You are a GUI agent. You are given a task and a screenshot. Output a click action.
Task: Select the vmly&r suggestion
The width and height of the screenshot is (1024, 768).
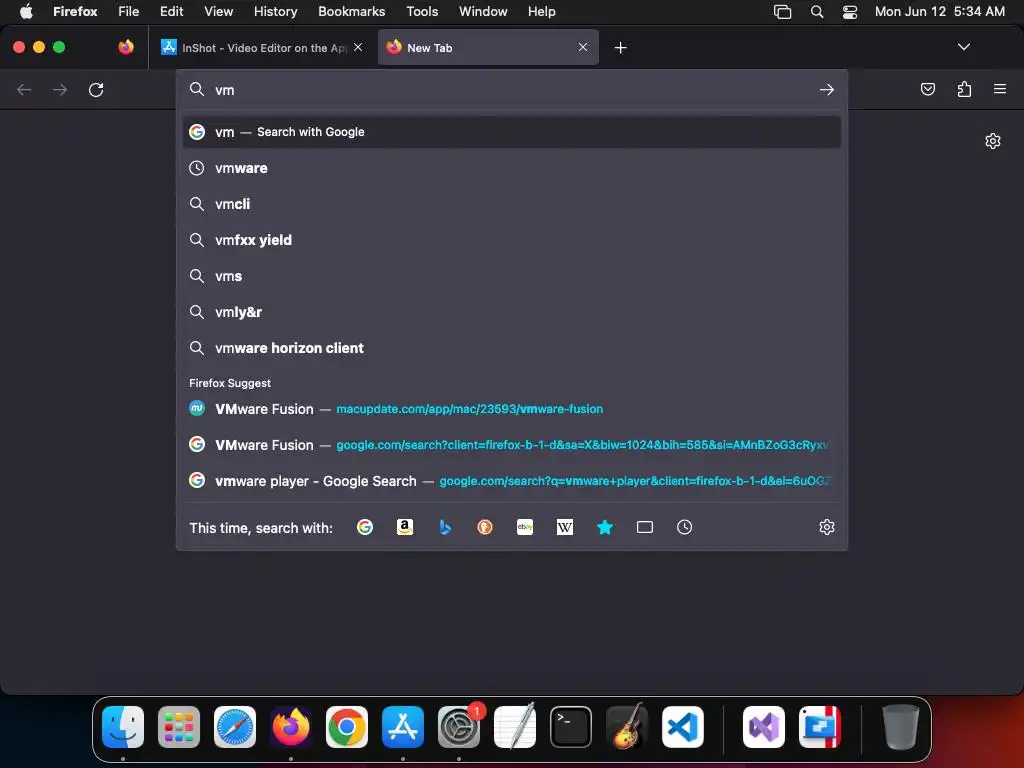(x=512, y=312)
